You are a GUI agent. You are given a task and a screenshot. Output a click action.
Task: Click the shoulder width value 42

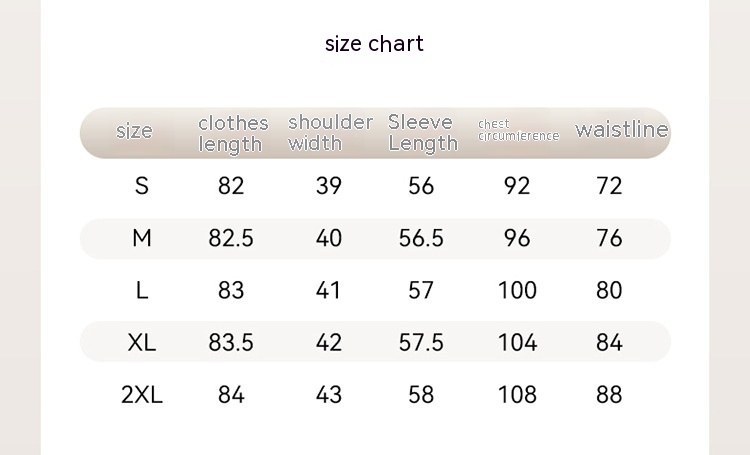click(x=328, y=342)
